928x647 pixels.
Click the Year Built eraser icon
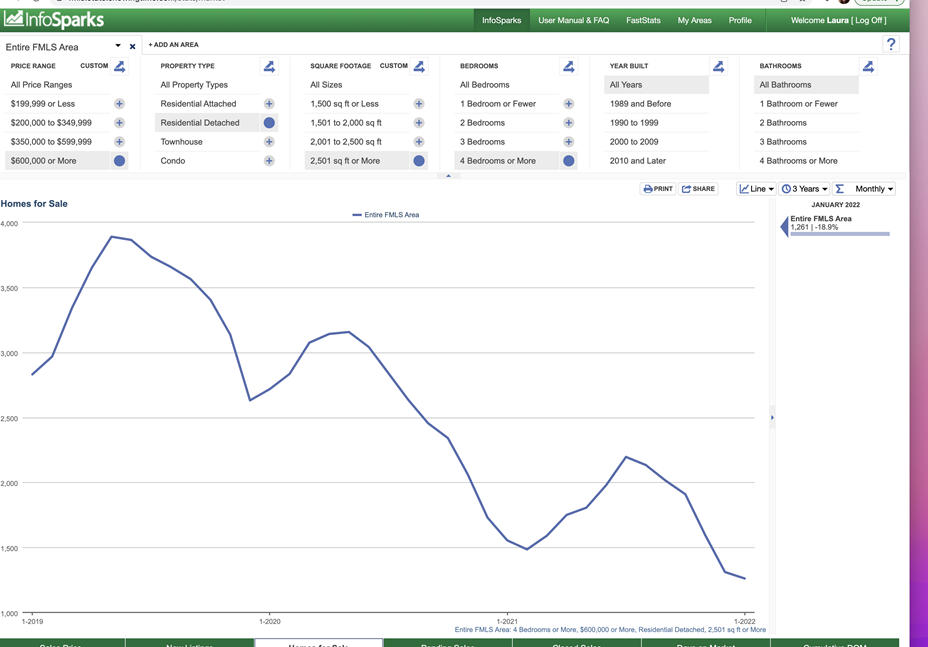718,66
